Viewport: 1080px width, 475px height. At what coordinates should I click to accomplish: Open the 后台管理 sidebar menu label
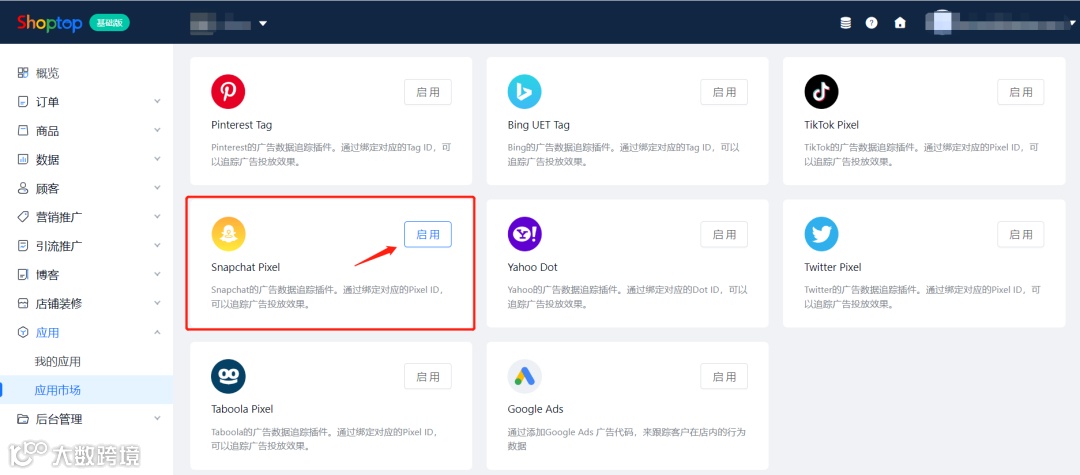point(59,419)
